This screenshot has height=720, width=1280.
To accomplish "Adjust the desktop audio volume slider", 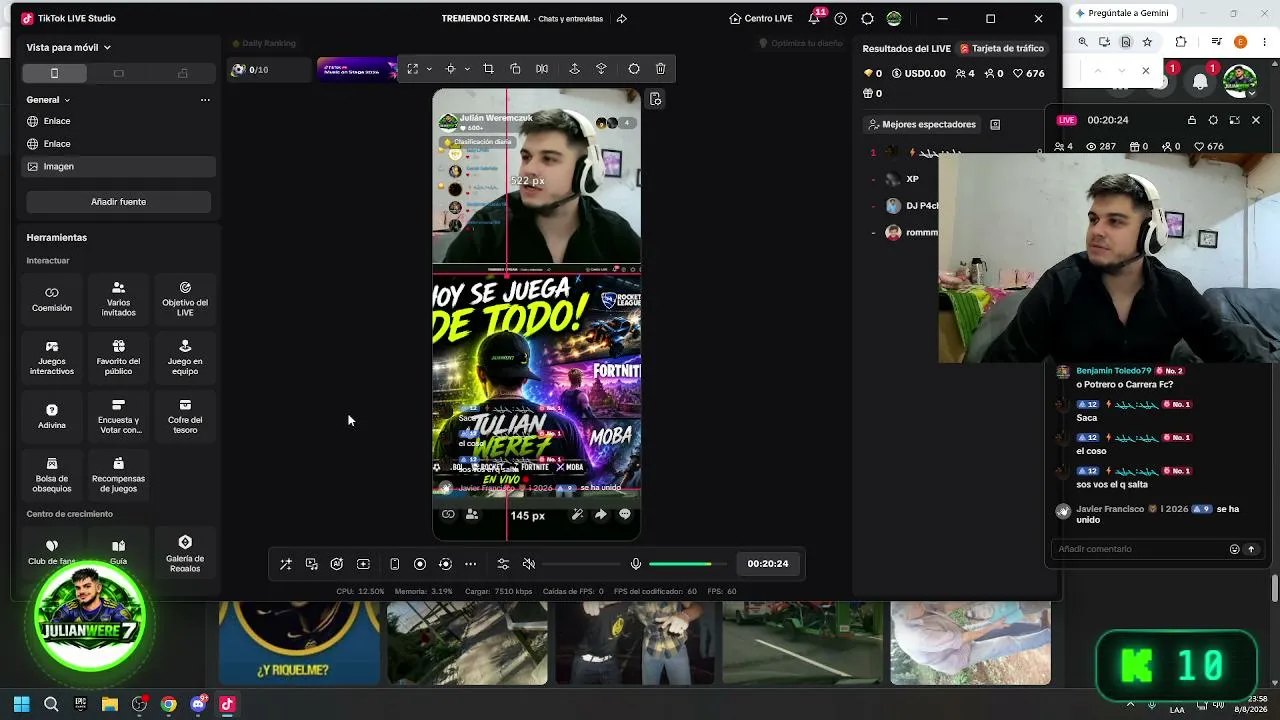I will click(581, 564).
